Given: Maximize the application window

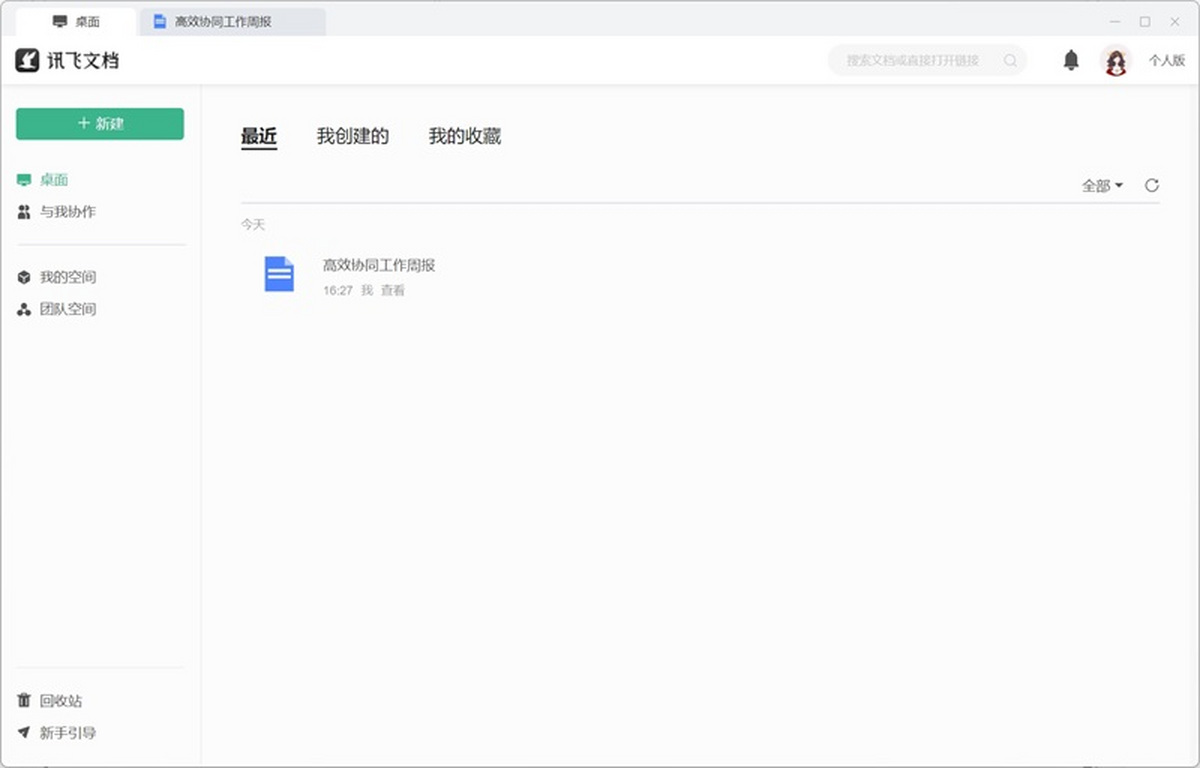Looking at the screenshot, I should pyautogui.click(x=1145, y=21).
